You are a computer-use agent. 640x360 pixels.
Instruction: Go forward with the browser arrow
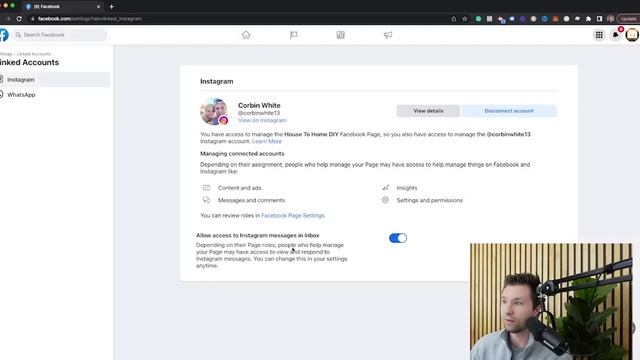point(7,19)
